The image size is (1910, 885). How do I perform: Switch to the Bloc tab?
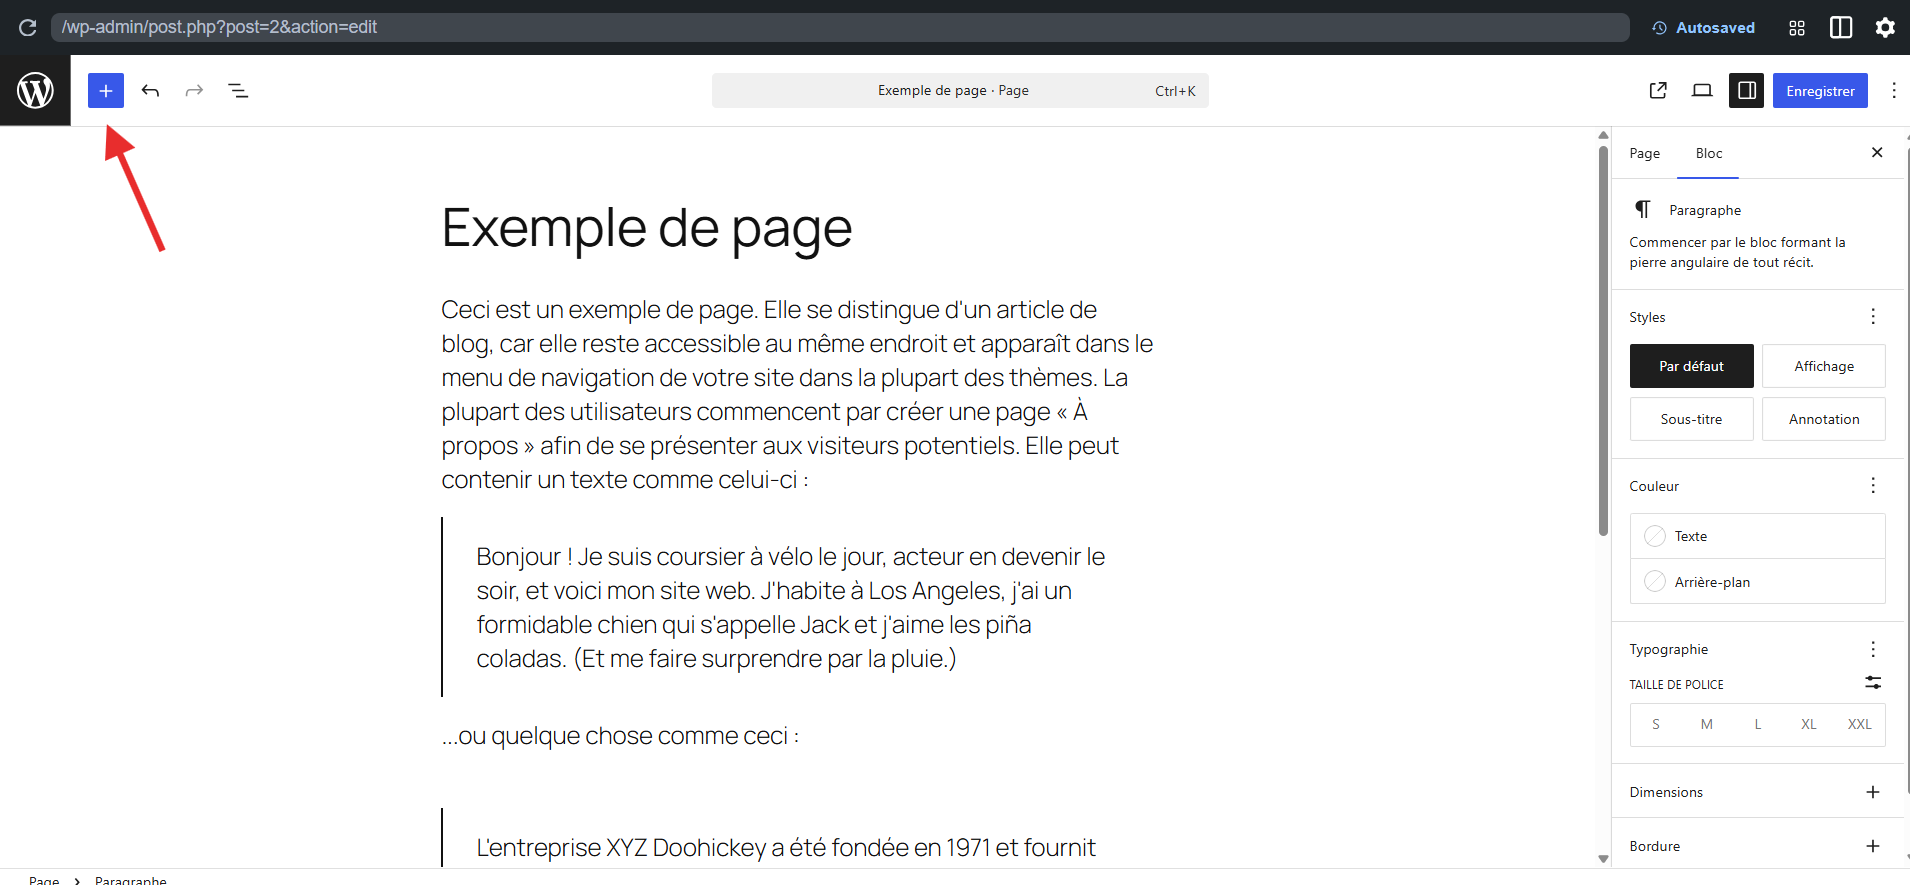[1709, 153]
